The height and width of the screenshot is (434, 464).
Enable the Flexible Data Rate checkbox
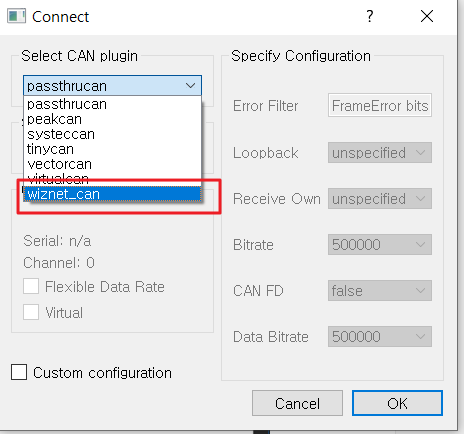[31, 287]
